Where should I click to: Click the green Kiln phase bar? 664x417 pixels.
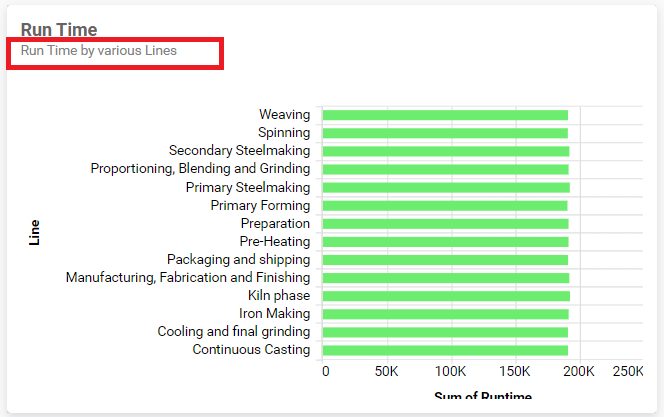click(446, 296)
